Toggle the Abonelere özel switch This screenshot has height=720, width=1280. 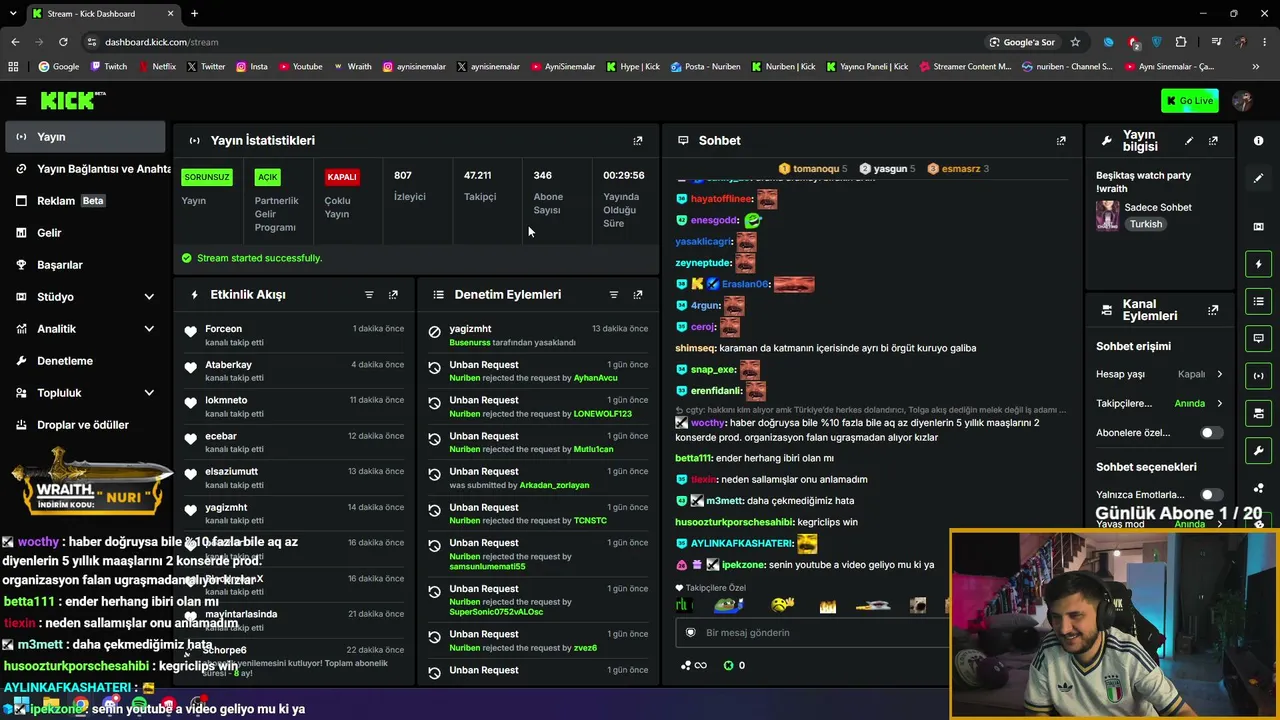coord(1211,433)
